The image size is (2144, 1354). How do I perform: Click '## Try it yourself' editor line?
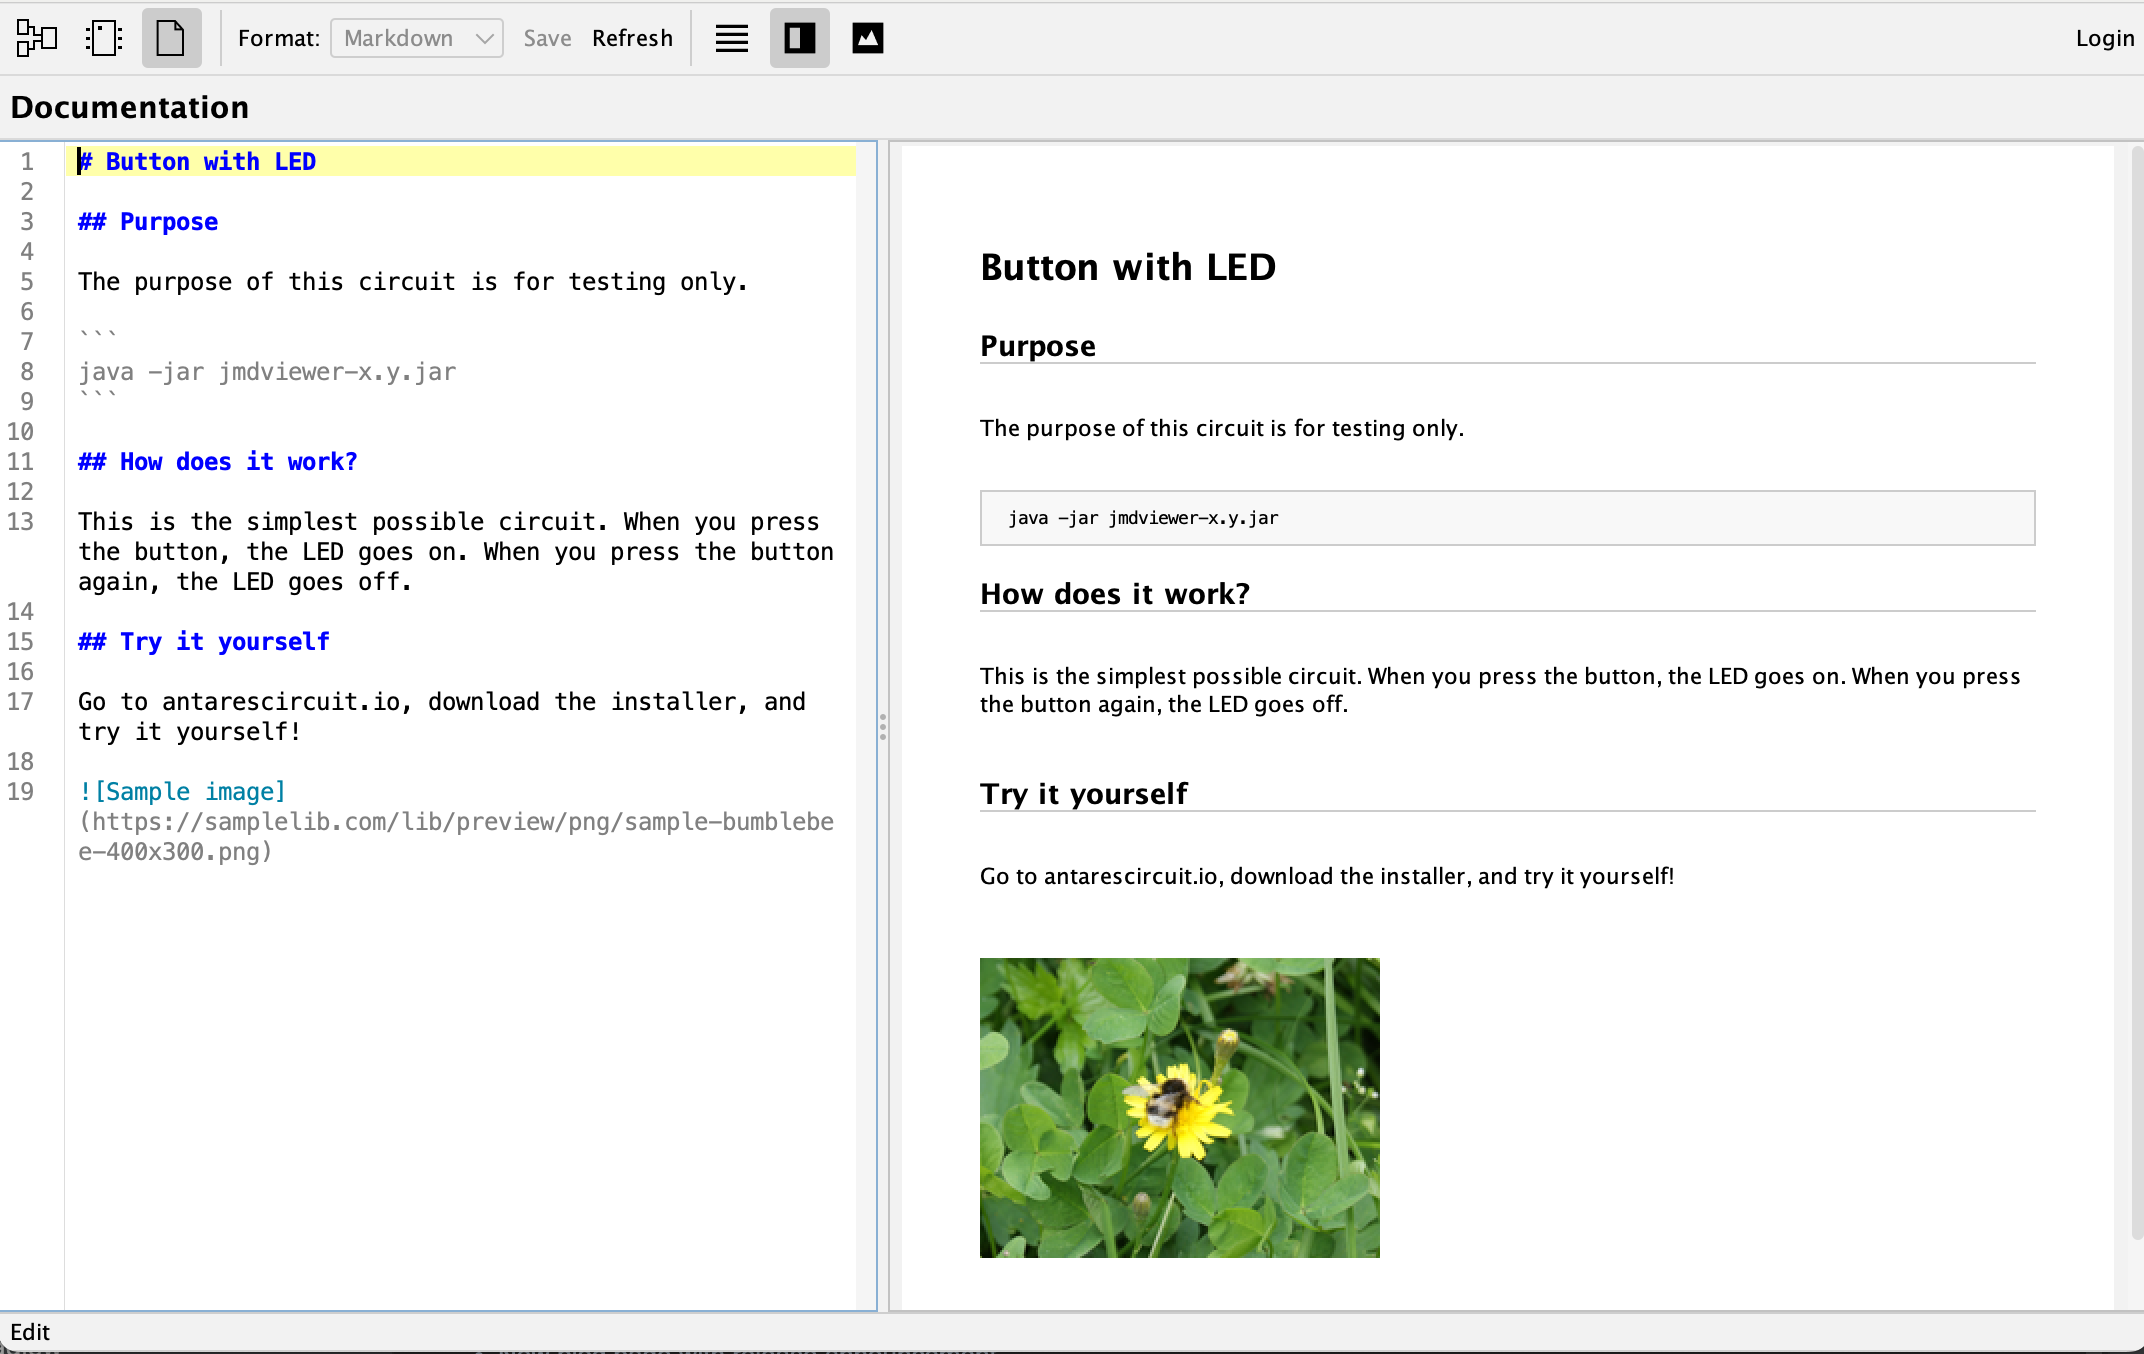click(204, 641)
